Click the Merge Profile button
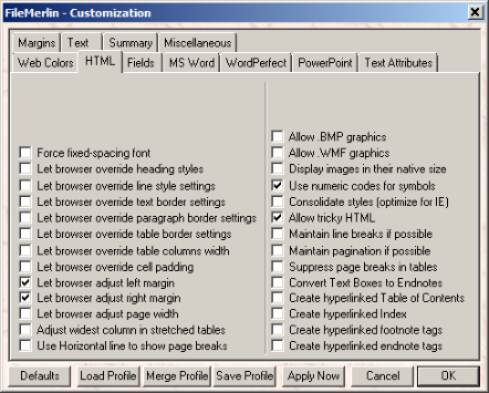The height and width of the screenshot is (393, 489). tap(177, 376)
